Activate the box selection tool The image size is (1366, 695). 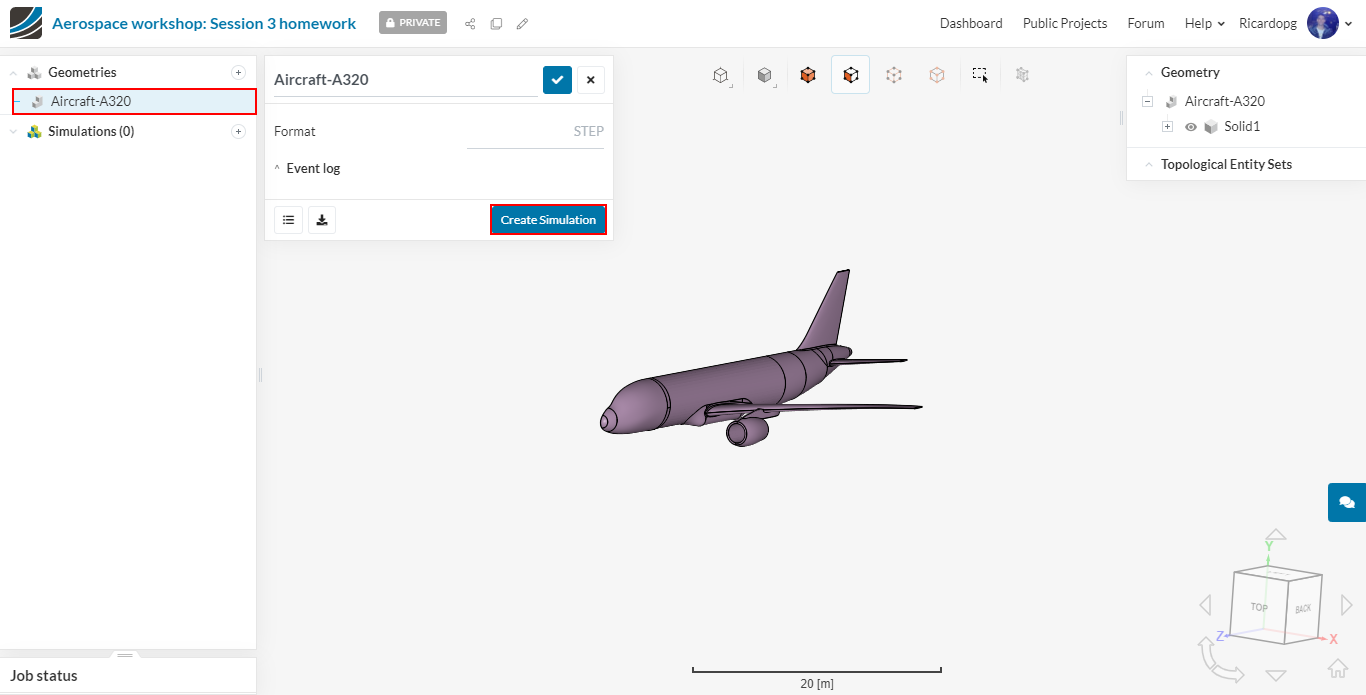point(980,75)
